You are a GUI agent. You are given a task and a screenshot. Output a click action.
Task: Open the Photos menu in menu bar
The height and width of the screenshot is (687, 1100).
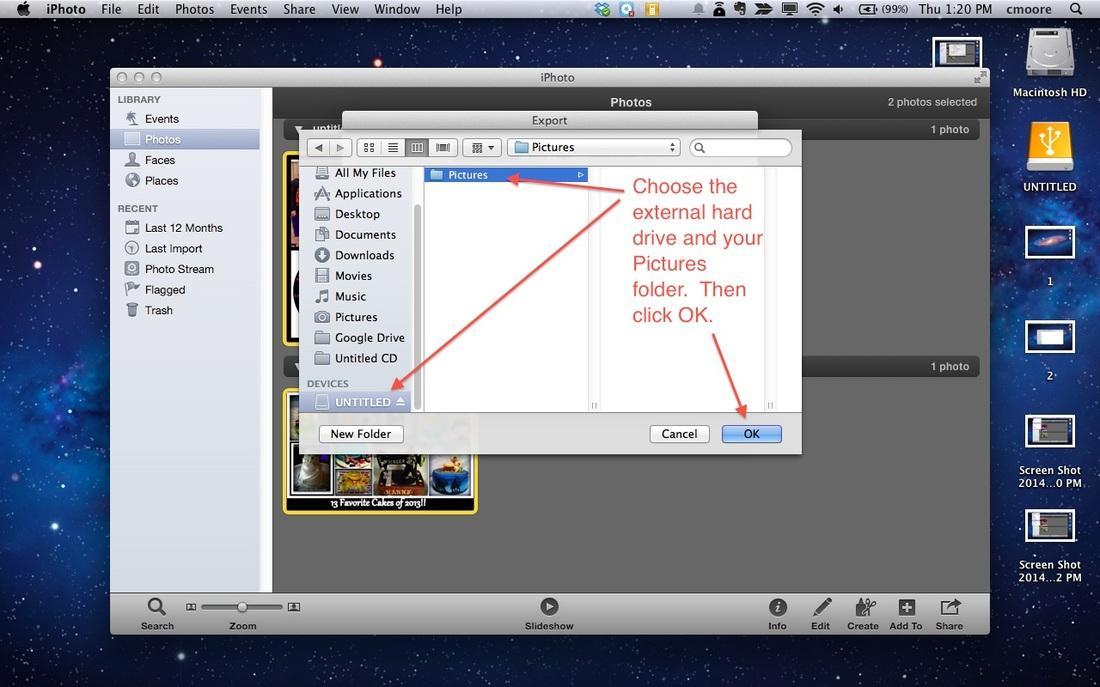click(194, 9)
